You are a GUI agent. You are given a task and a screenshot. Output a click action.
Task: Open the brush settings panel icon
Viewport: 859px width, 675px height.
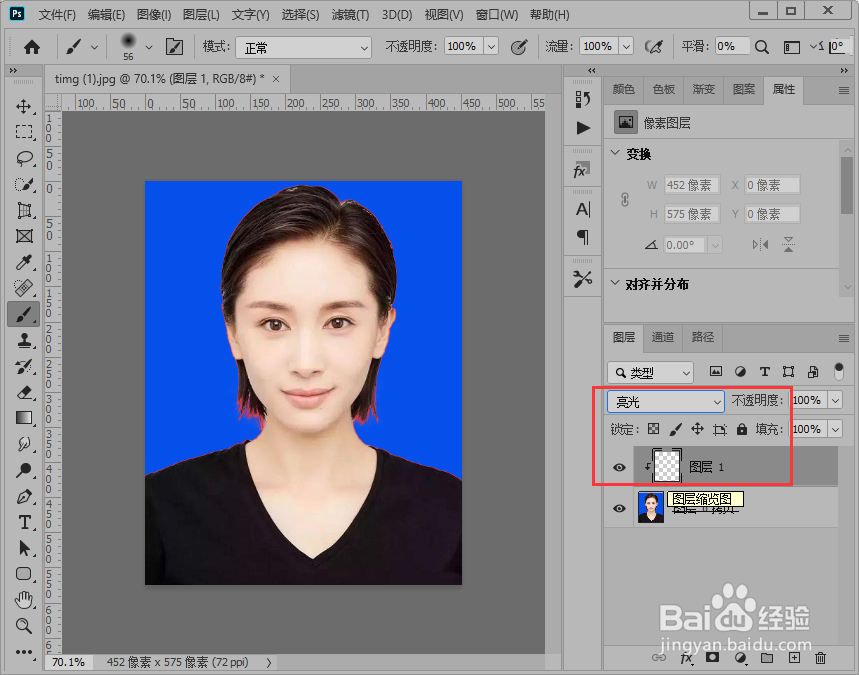coord(174,47)
